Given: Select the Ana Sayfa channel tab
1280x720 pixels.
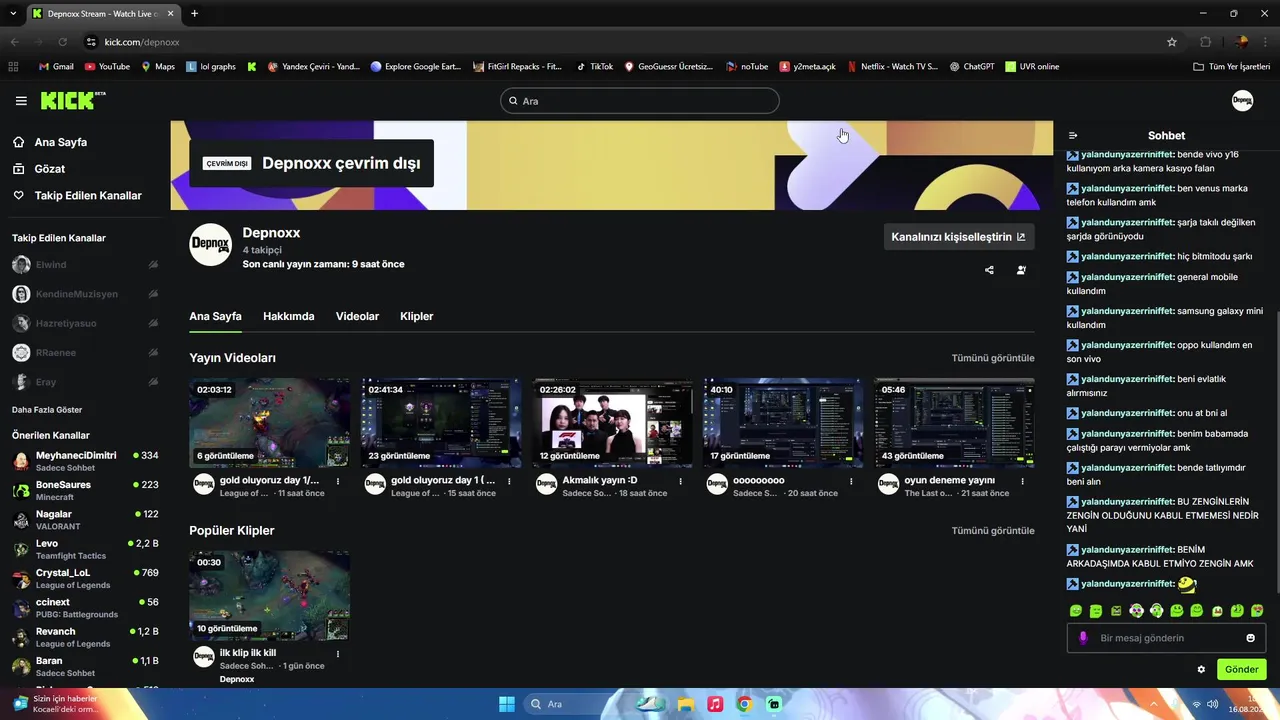Looking at the screenshot, I should point(216,316).
